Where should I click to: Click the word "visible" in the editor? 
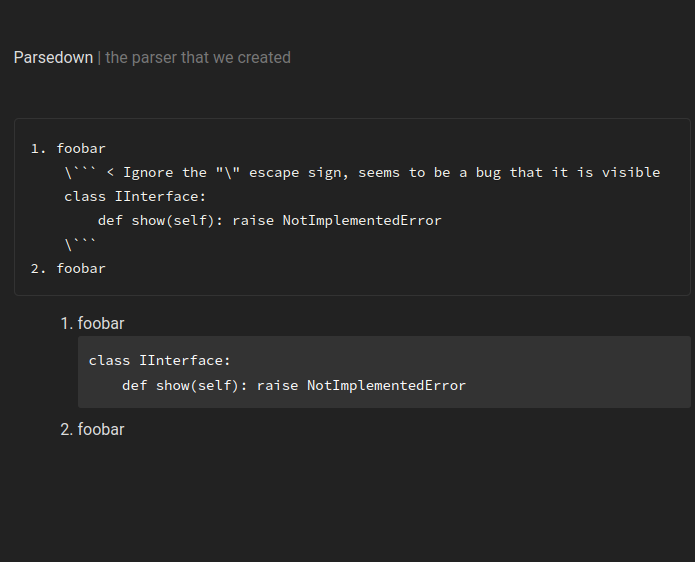tap(631, 173)
